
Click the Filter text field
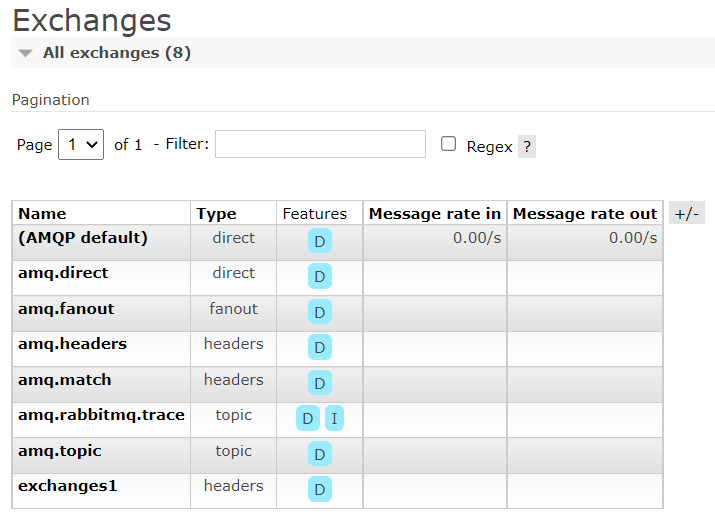(x=320, y=144)
